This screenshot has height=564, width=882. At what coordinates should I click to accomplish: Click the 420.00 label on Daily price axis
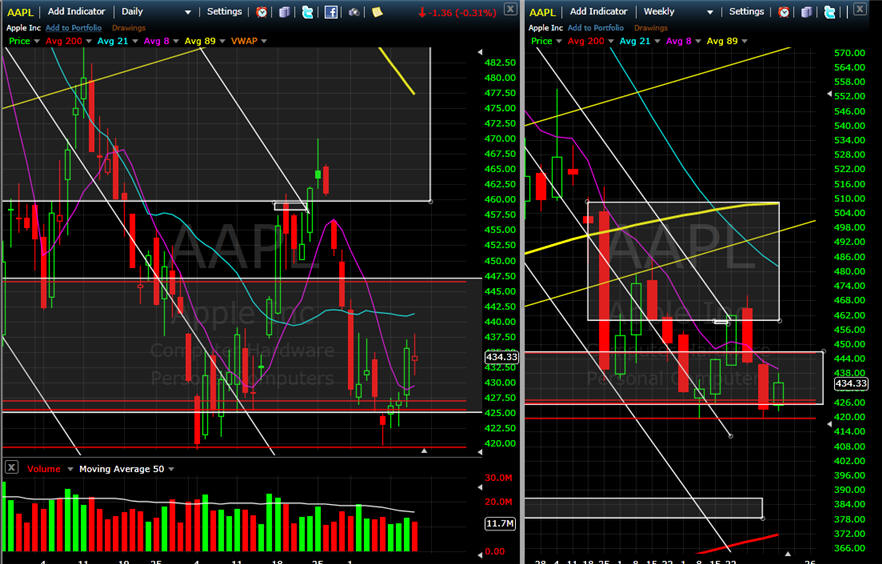(500, 443)
